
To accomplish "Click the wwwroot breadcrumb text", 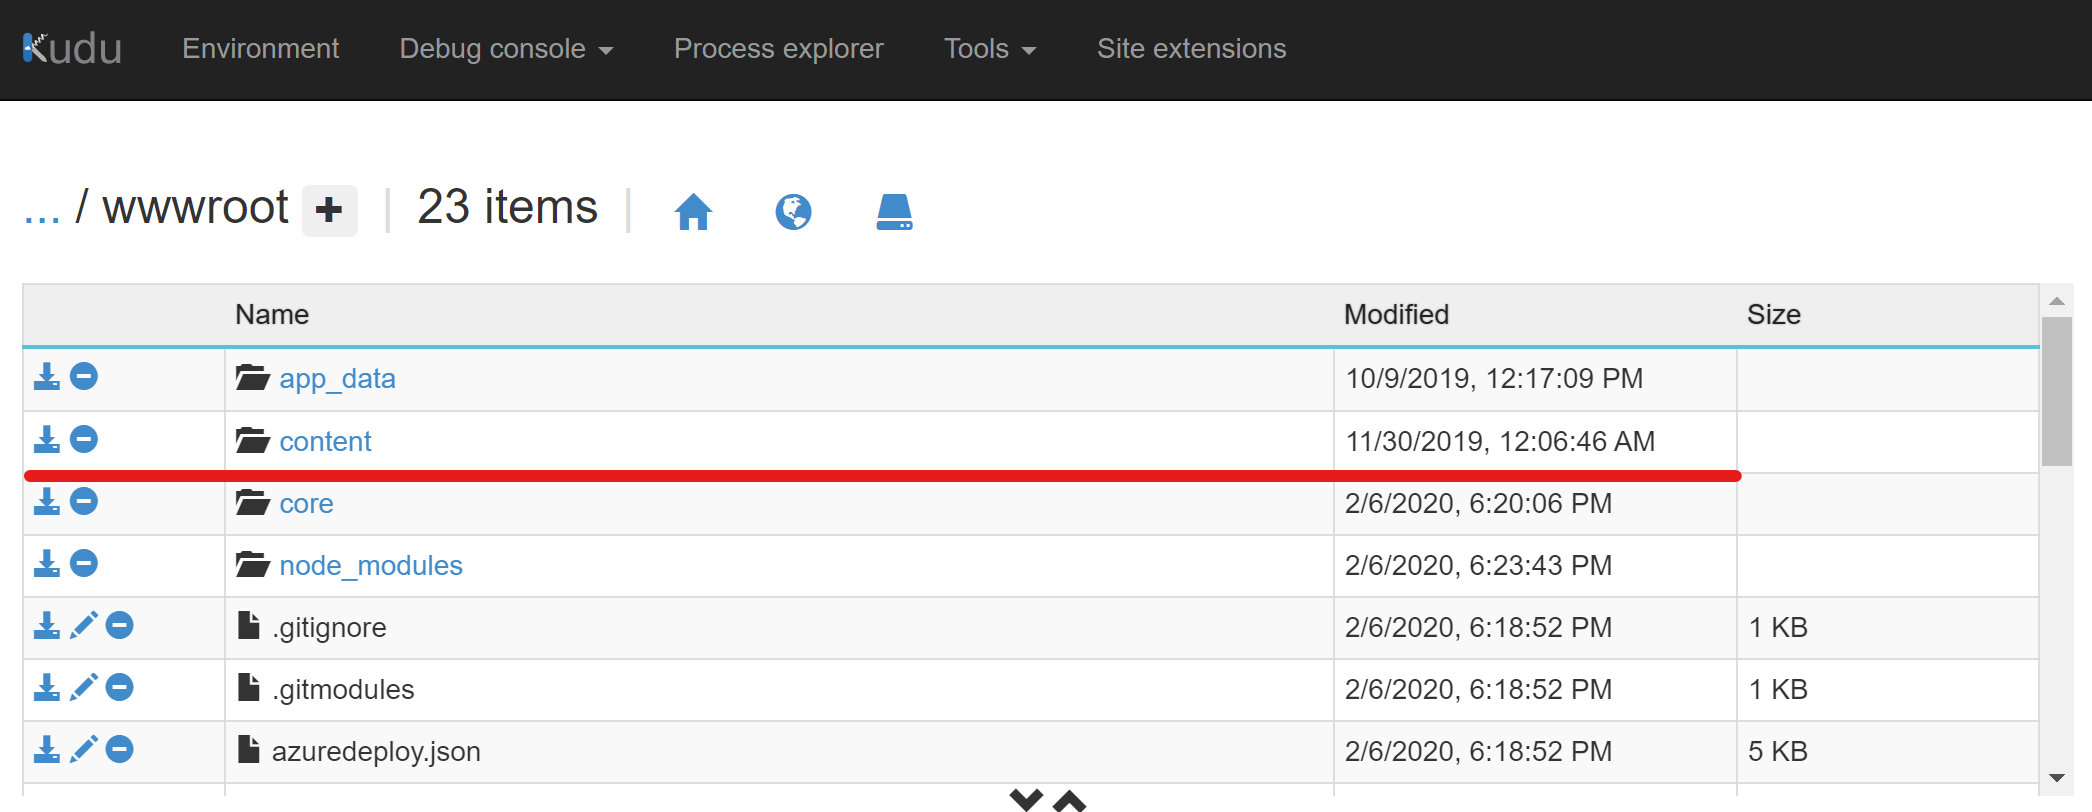I will pos(195,208).
